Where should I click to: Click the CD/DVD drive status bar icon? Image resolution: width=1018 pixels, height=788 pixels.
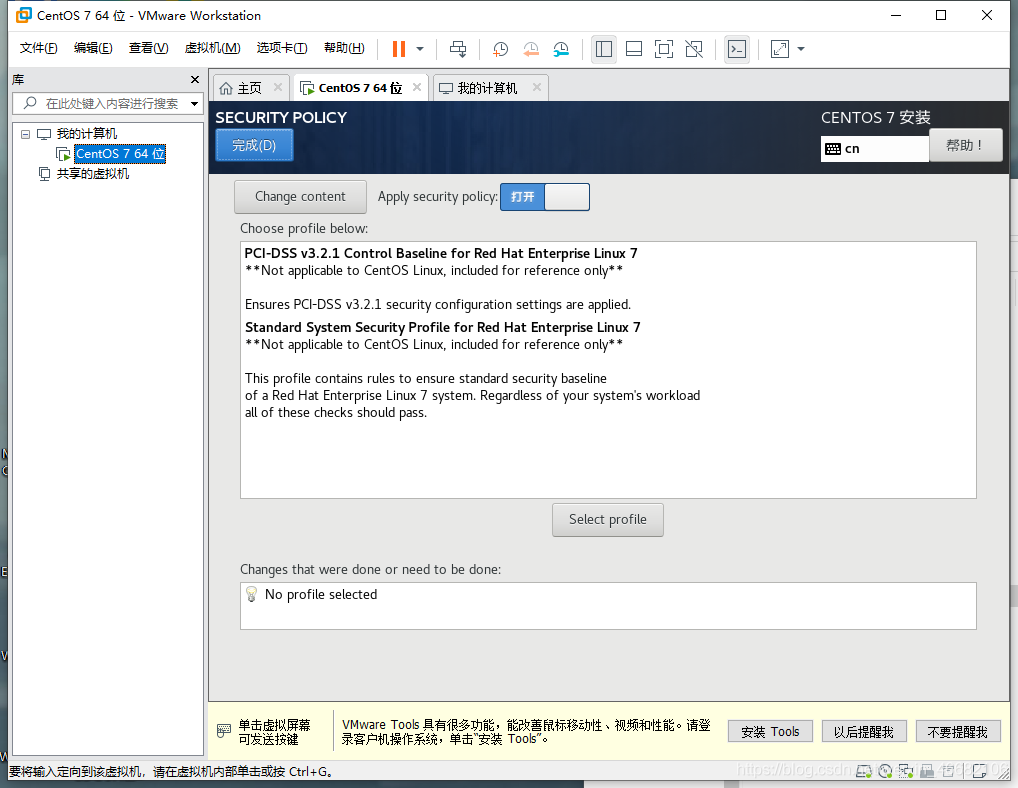point(885,770)
